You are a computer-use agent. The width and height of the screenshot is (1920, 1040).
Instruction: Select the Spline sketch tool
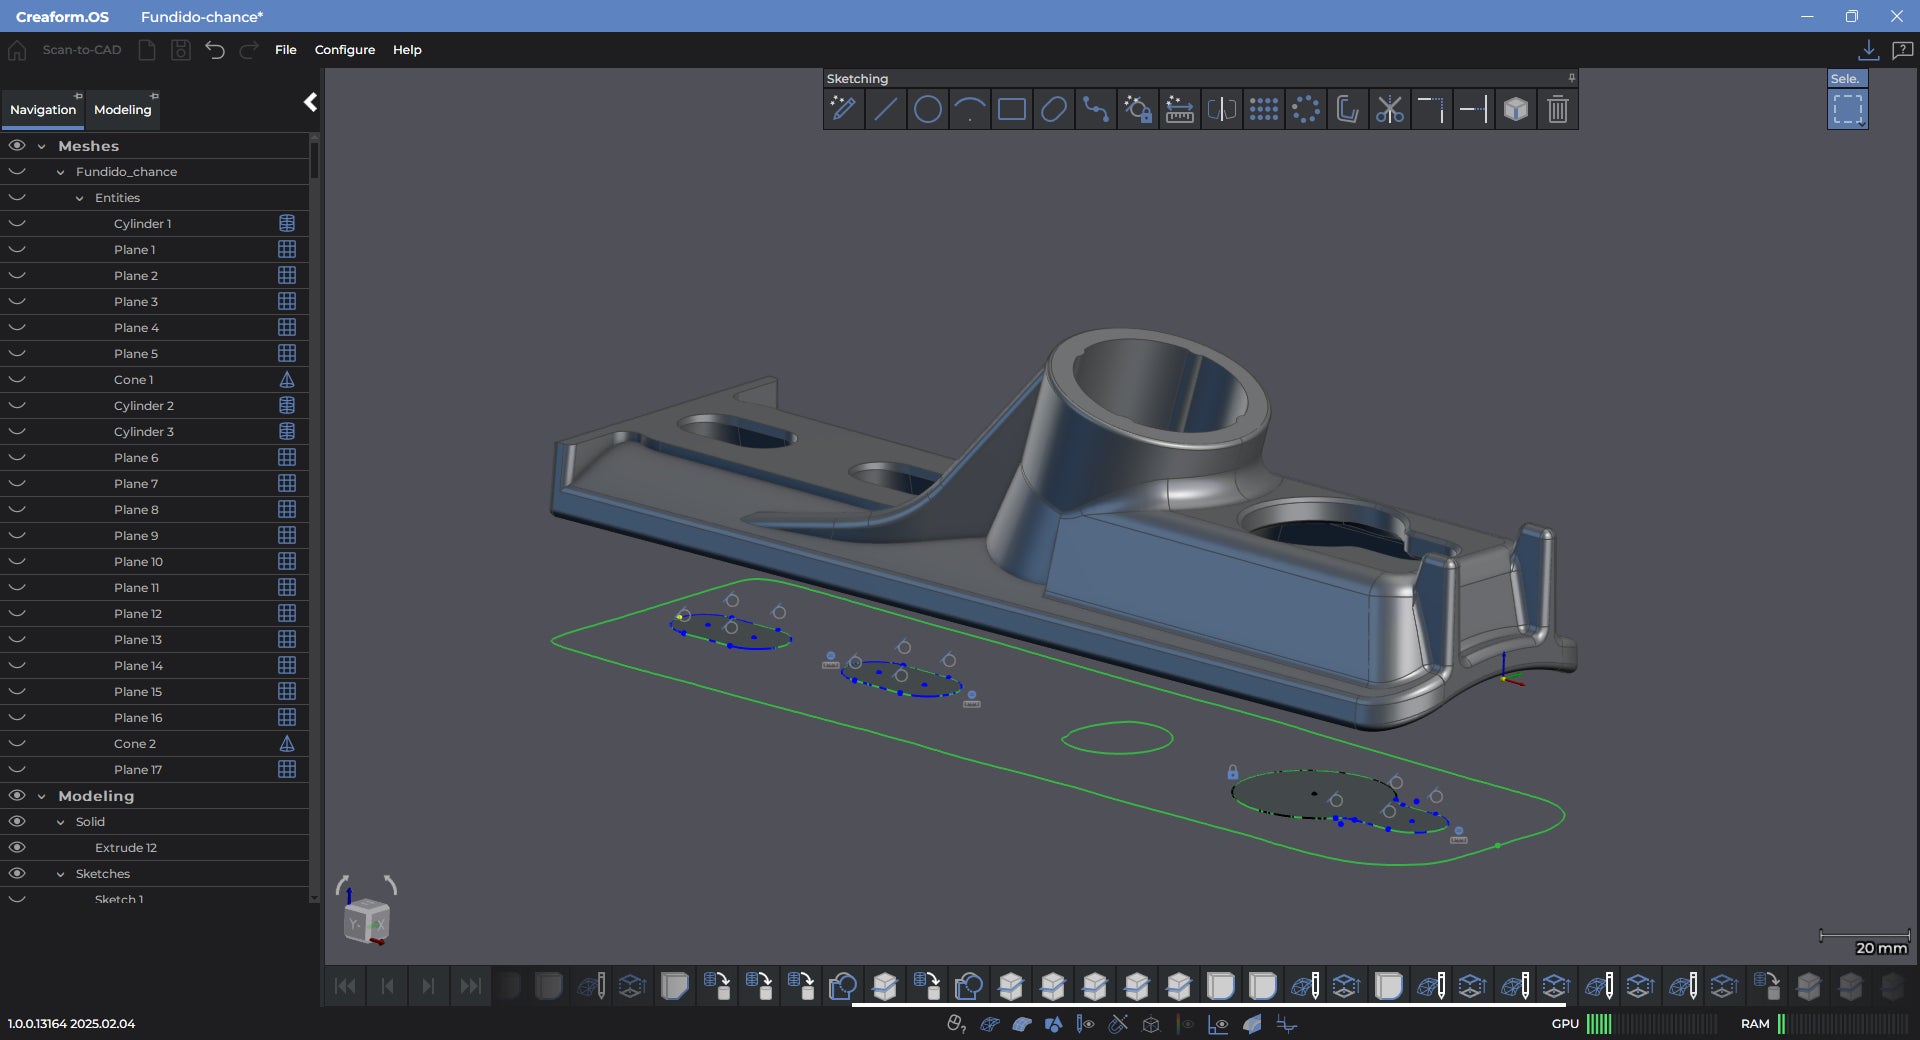1095,109
